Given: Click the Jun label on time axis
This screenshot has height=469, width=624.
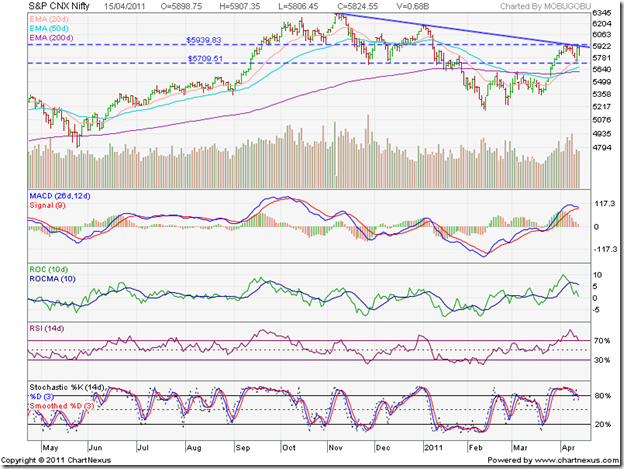Looking at the screenshot, I should (x=96, y=448).
